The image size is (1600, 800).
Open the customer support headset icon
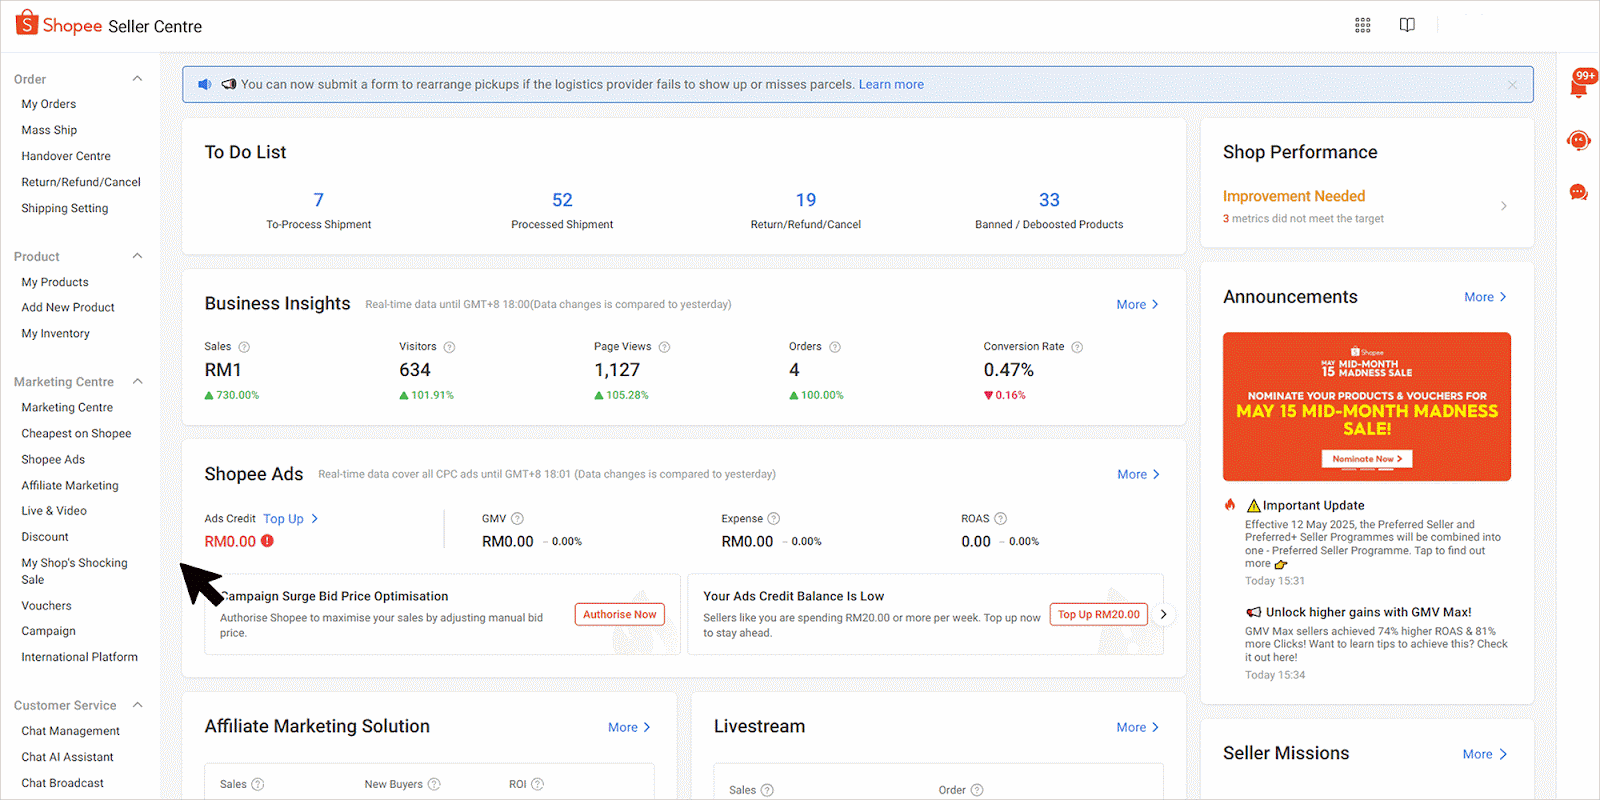pos(1579,141)
